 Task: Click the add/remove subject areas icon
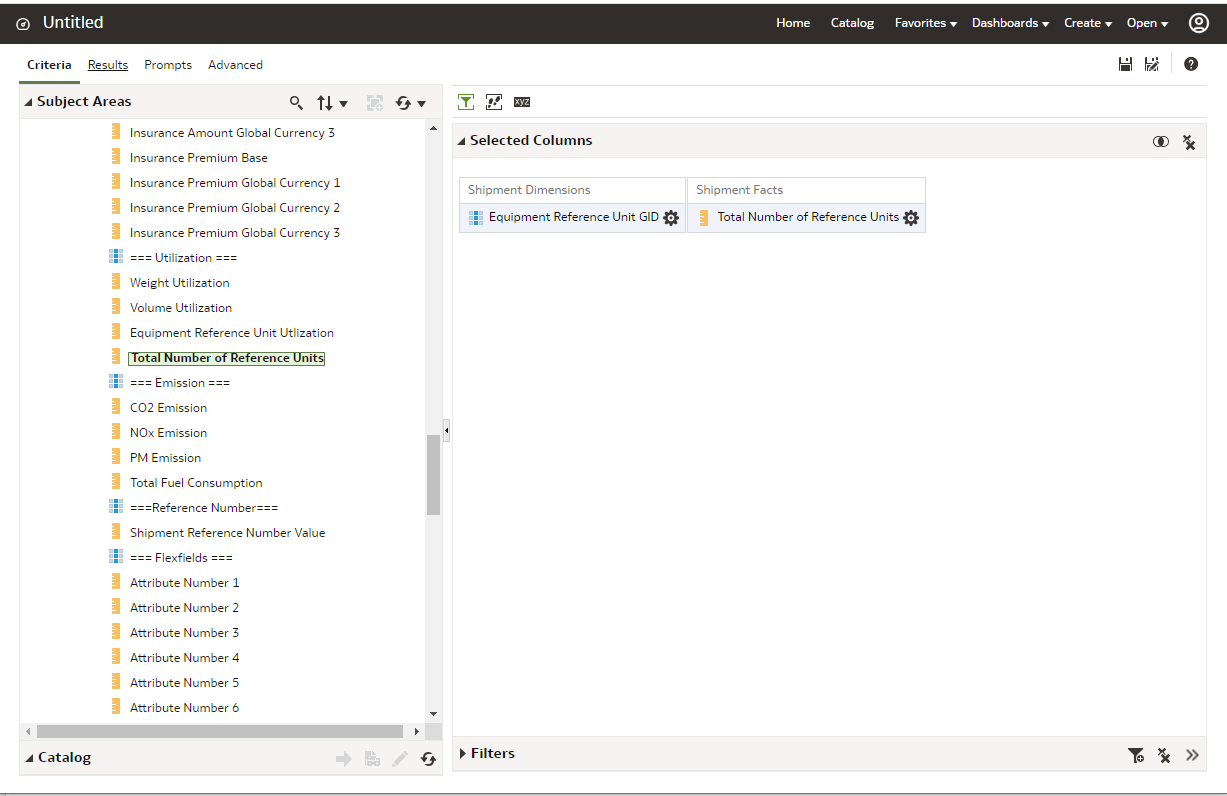375,102
